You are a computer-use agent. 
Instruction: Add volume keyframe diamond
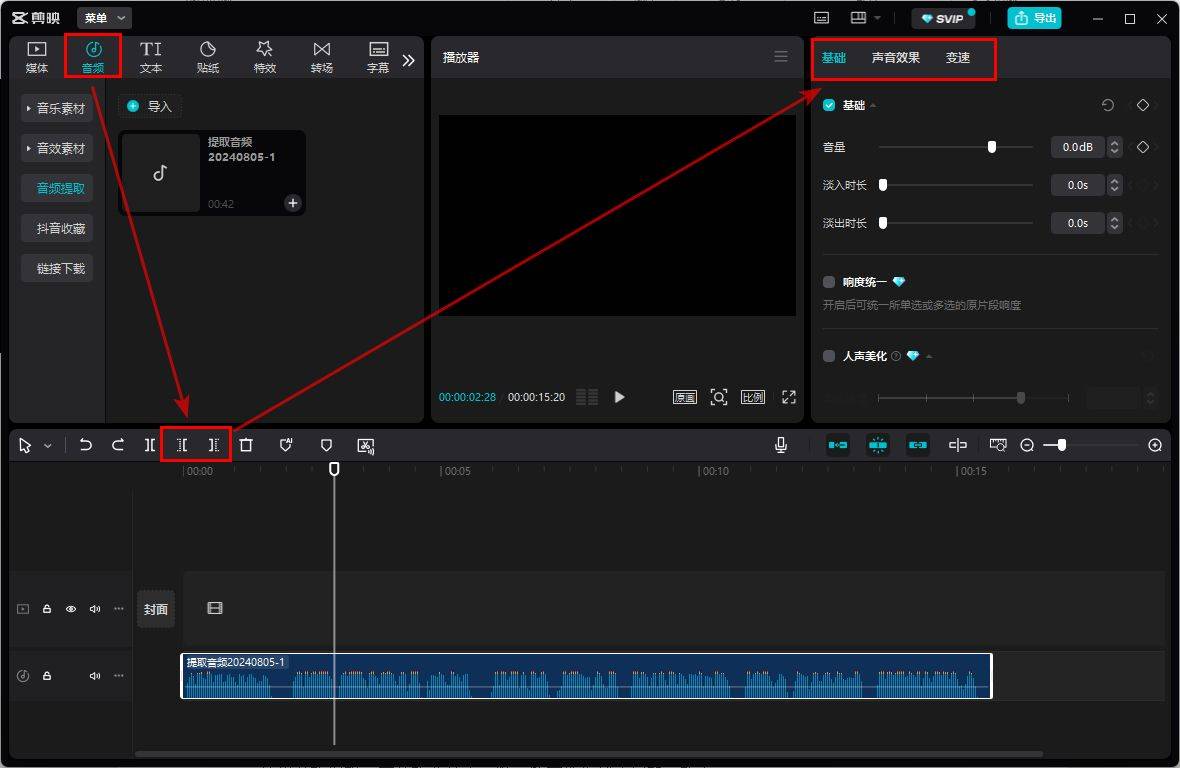point(1142,147)
